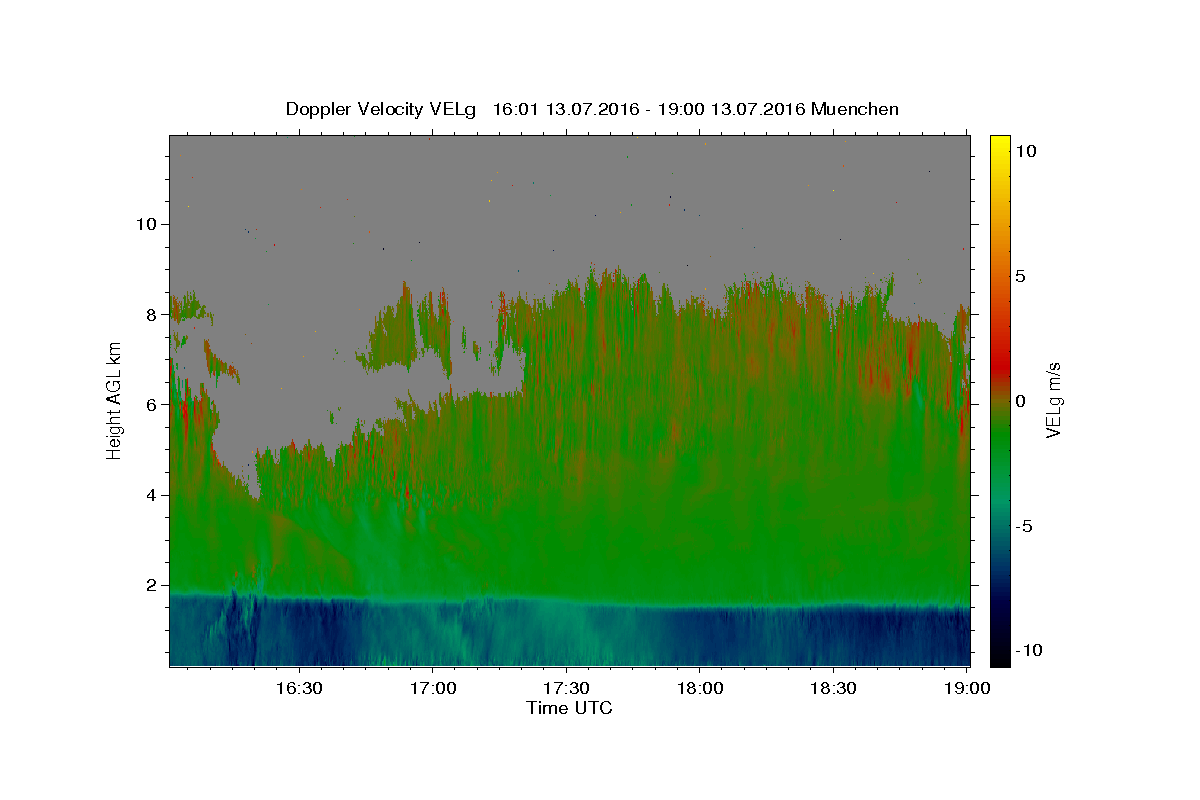The image size is (1200, 800).
Task: Click the 8 km height tick label
Action: (152, 314)
